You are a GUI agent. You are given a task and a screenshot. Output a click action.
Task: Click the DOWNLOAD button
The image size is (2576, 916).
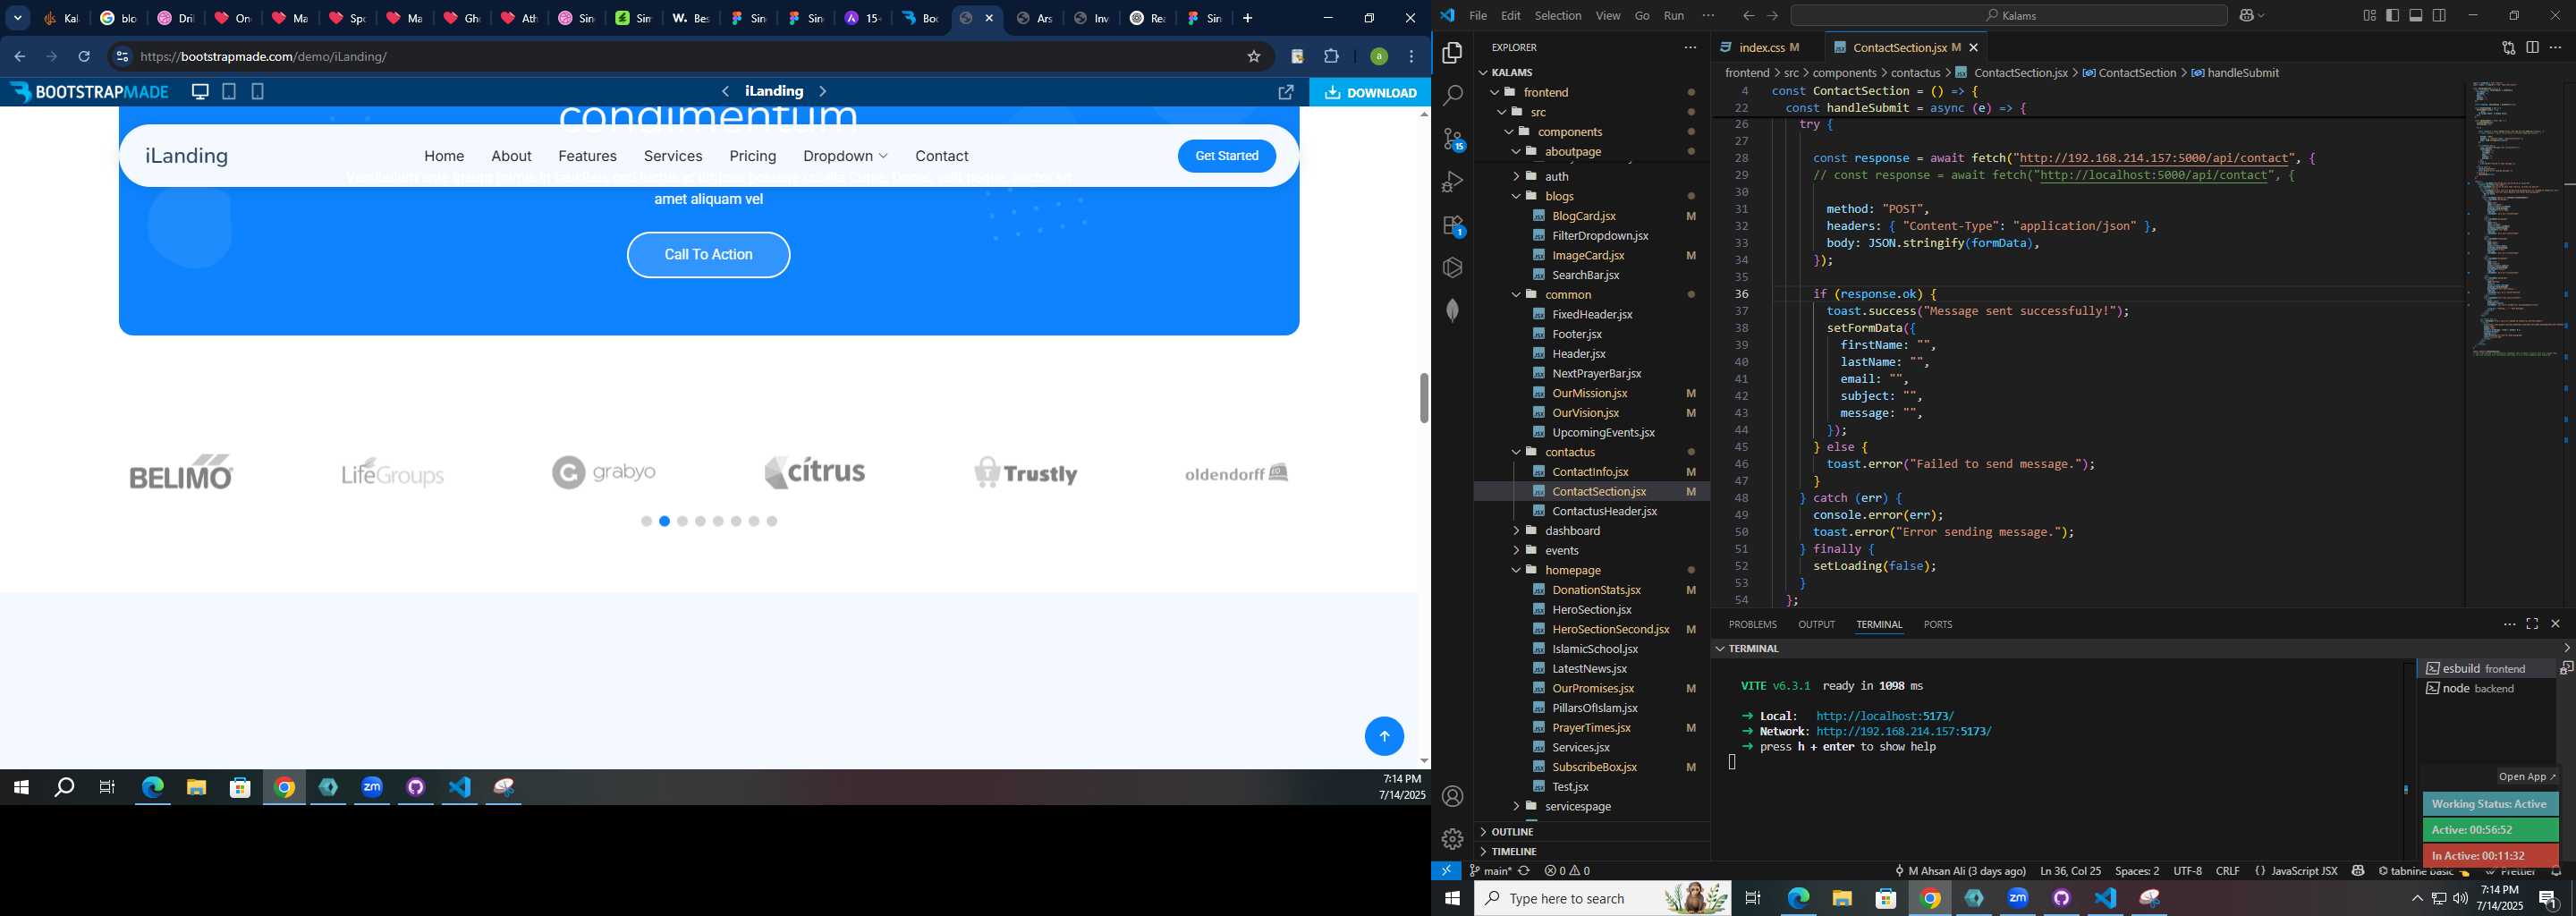point(1369,92)
